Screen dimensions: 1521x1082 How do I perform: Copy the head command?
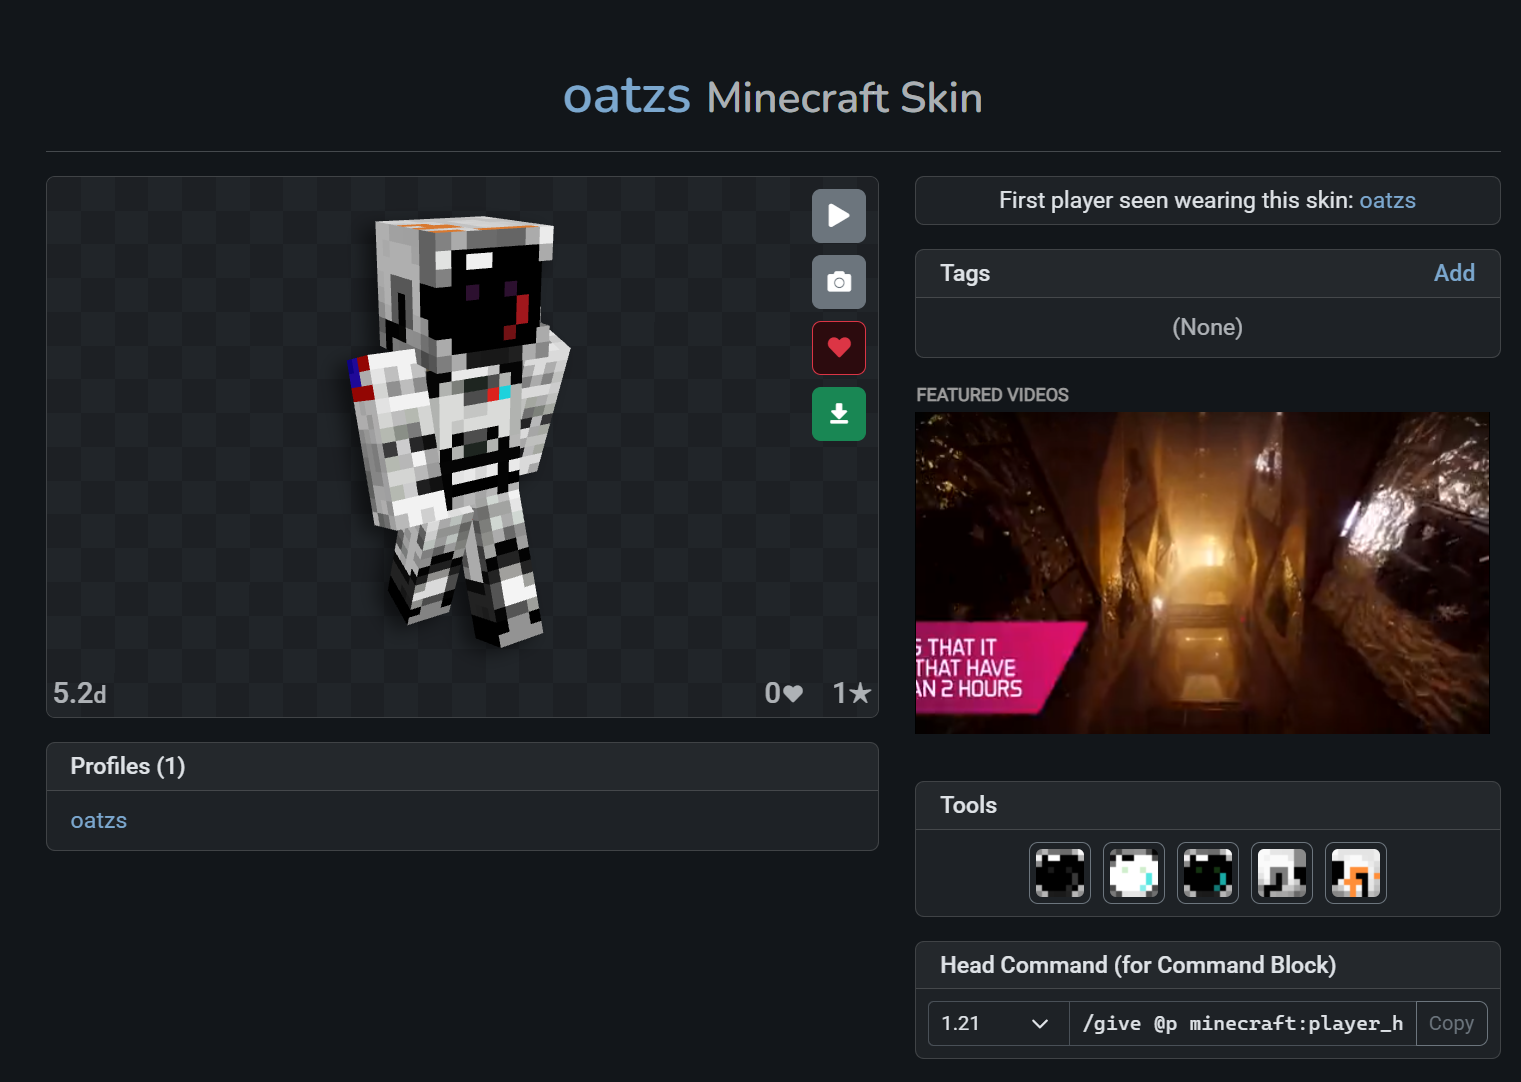(x=1450, y=1023)
